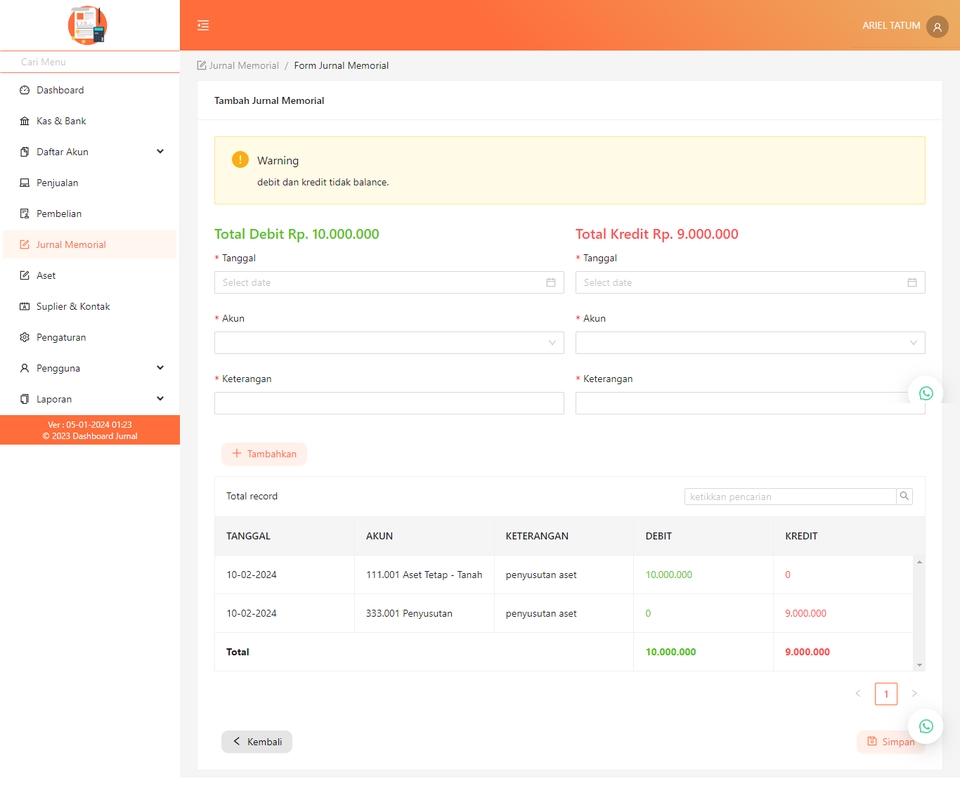Click the Suplier & Kontak icon
The image size is (960, 793).
point(24,306)
